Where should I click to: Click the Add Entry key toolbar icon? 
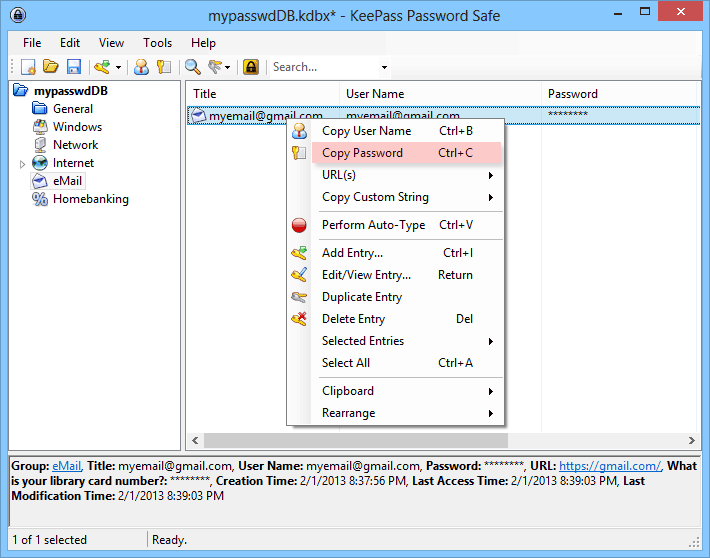click(102, 67)
